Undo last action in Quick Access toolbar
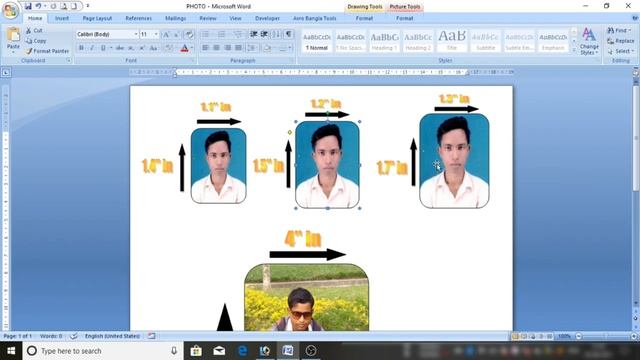 38,6
